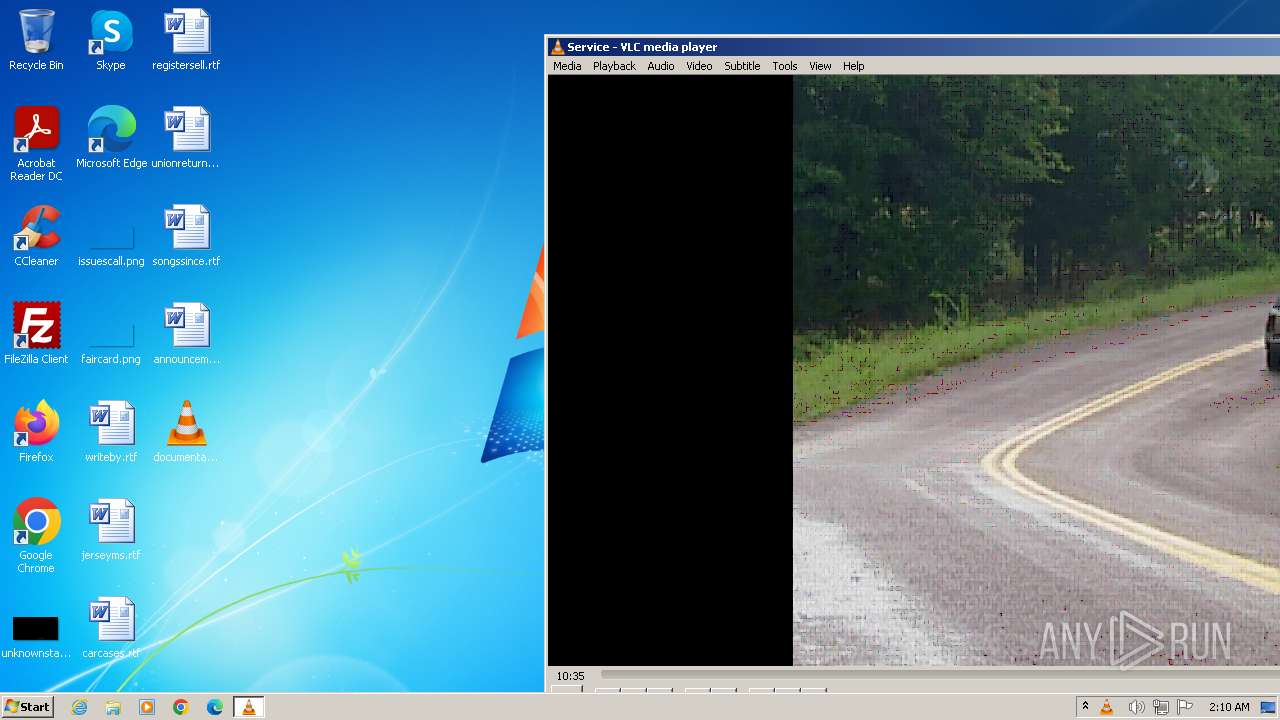Click the VLC cone tray icon
The image size is (1280, 720).
(1107, 707)
